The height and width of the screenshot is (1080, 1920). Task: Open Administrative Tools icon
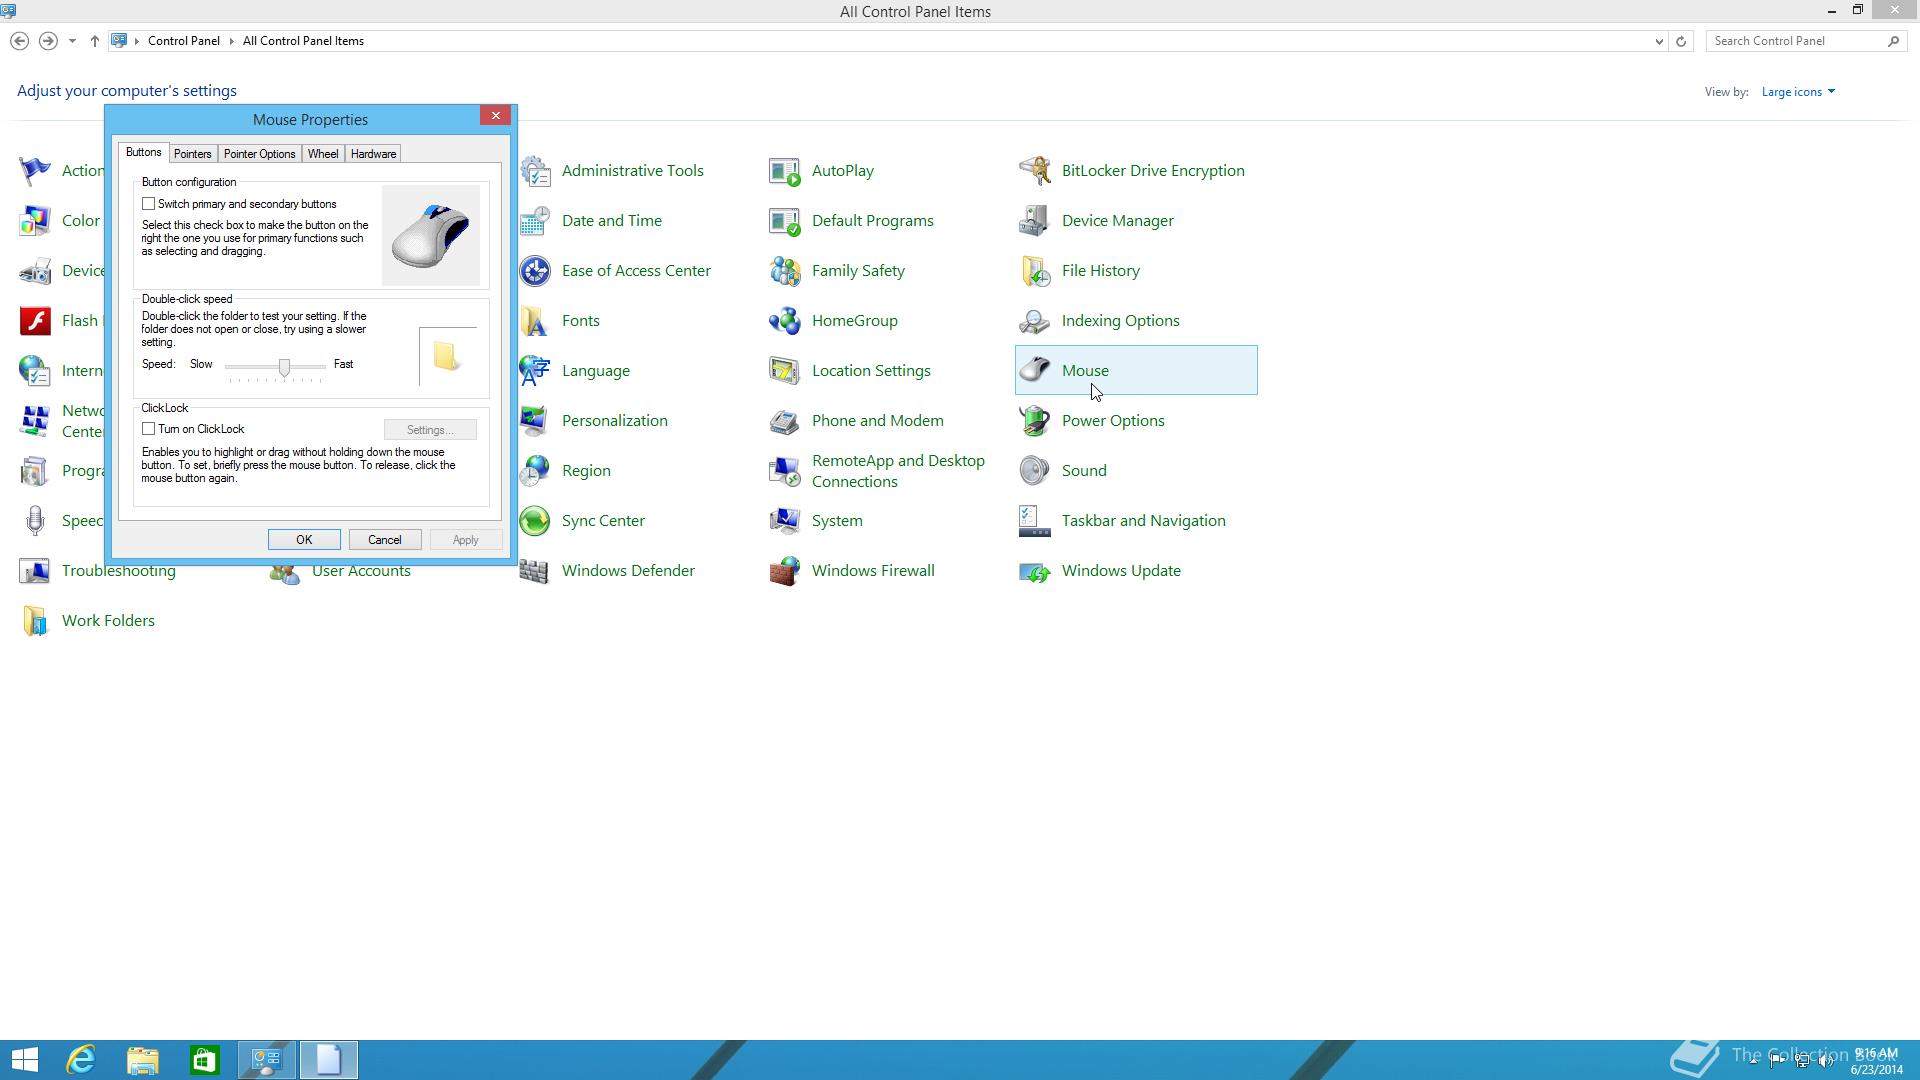click(x=536, y=171)
